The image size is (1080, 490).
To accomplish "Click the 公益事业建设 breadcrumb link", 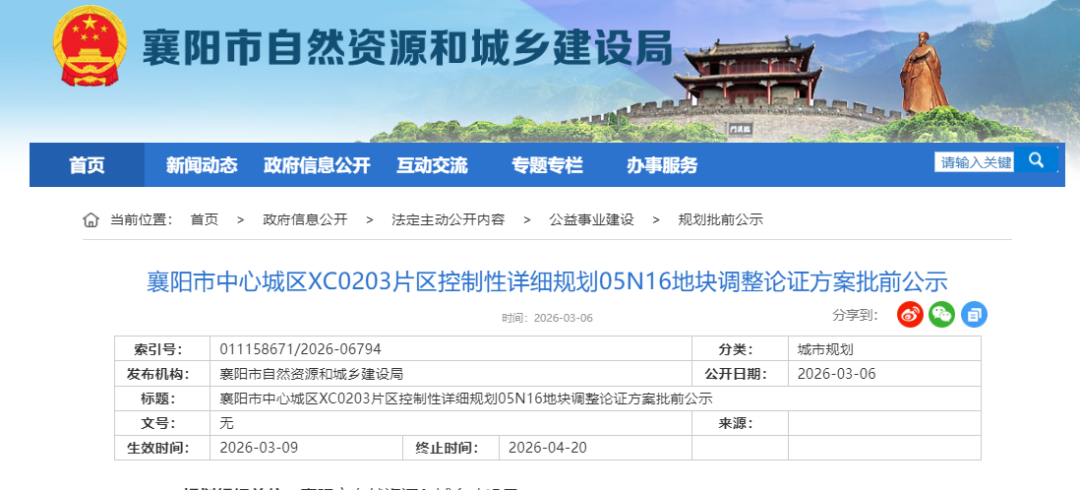I will coord(591,220).
